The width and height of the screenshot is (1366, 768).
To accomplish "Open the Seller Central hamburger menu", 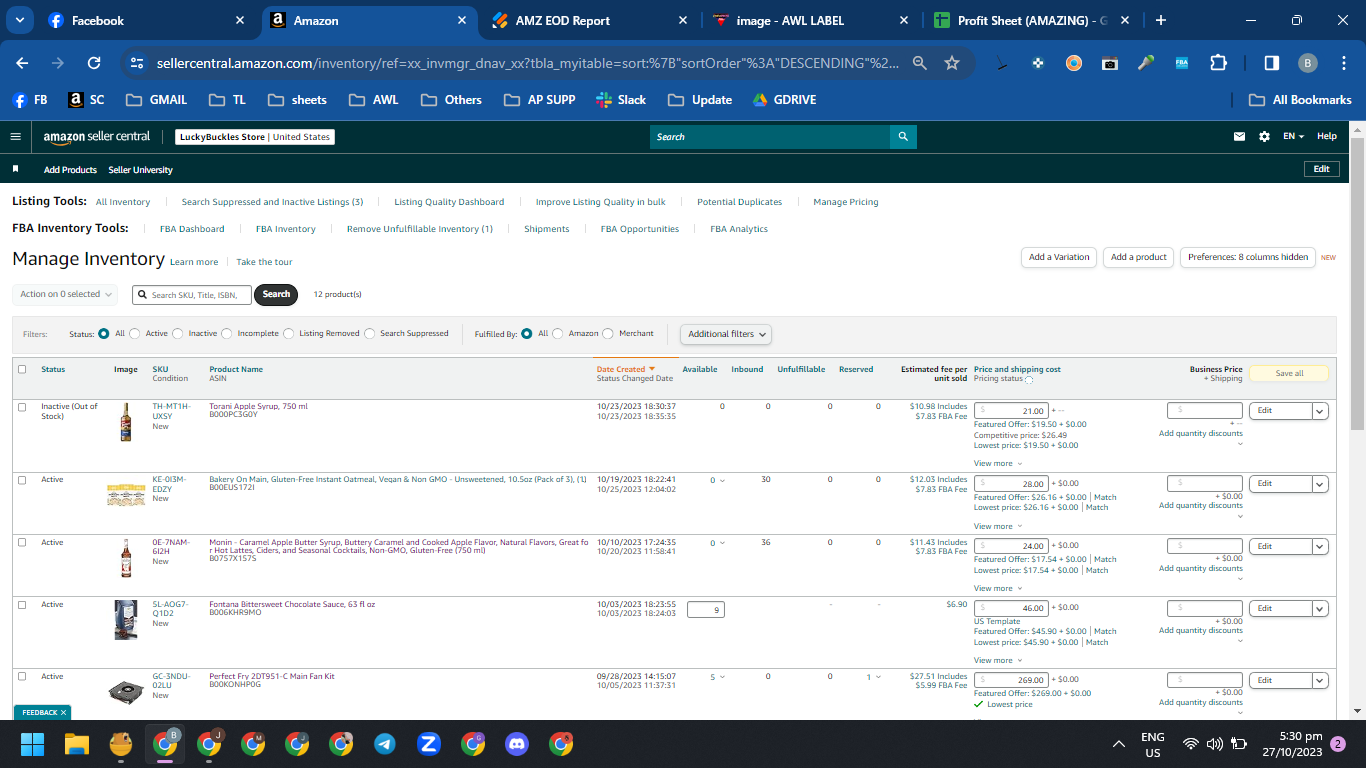I will click(15, 136).
